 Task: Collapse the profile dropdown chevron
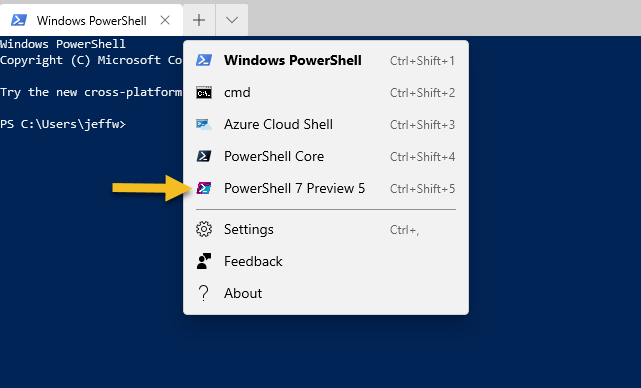tap(232, 20)
